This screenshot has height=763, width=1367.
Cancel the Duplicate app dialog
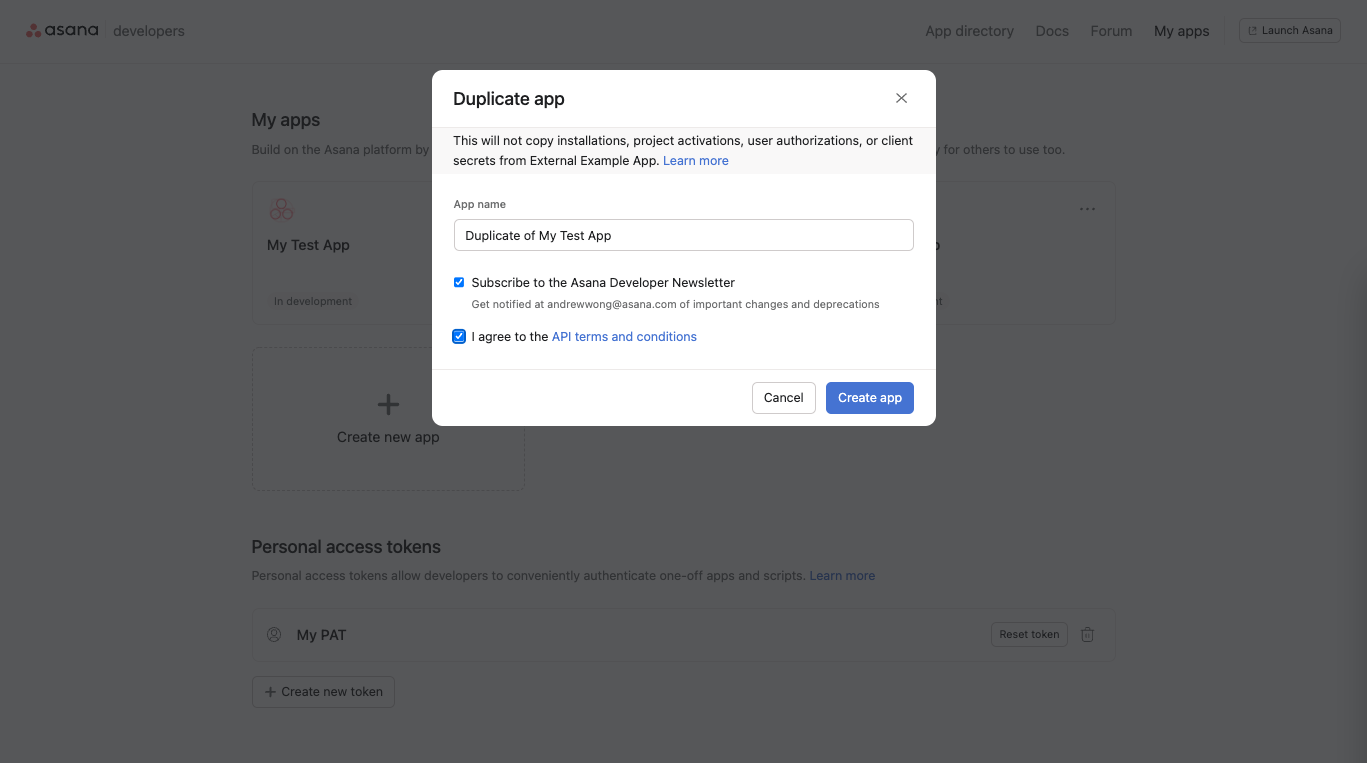point(783,398)
